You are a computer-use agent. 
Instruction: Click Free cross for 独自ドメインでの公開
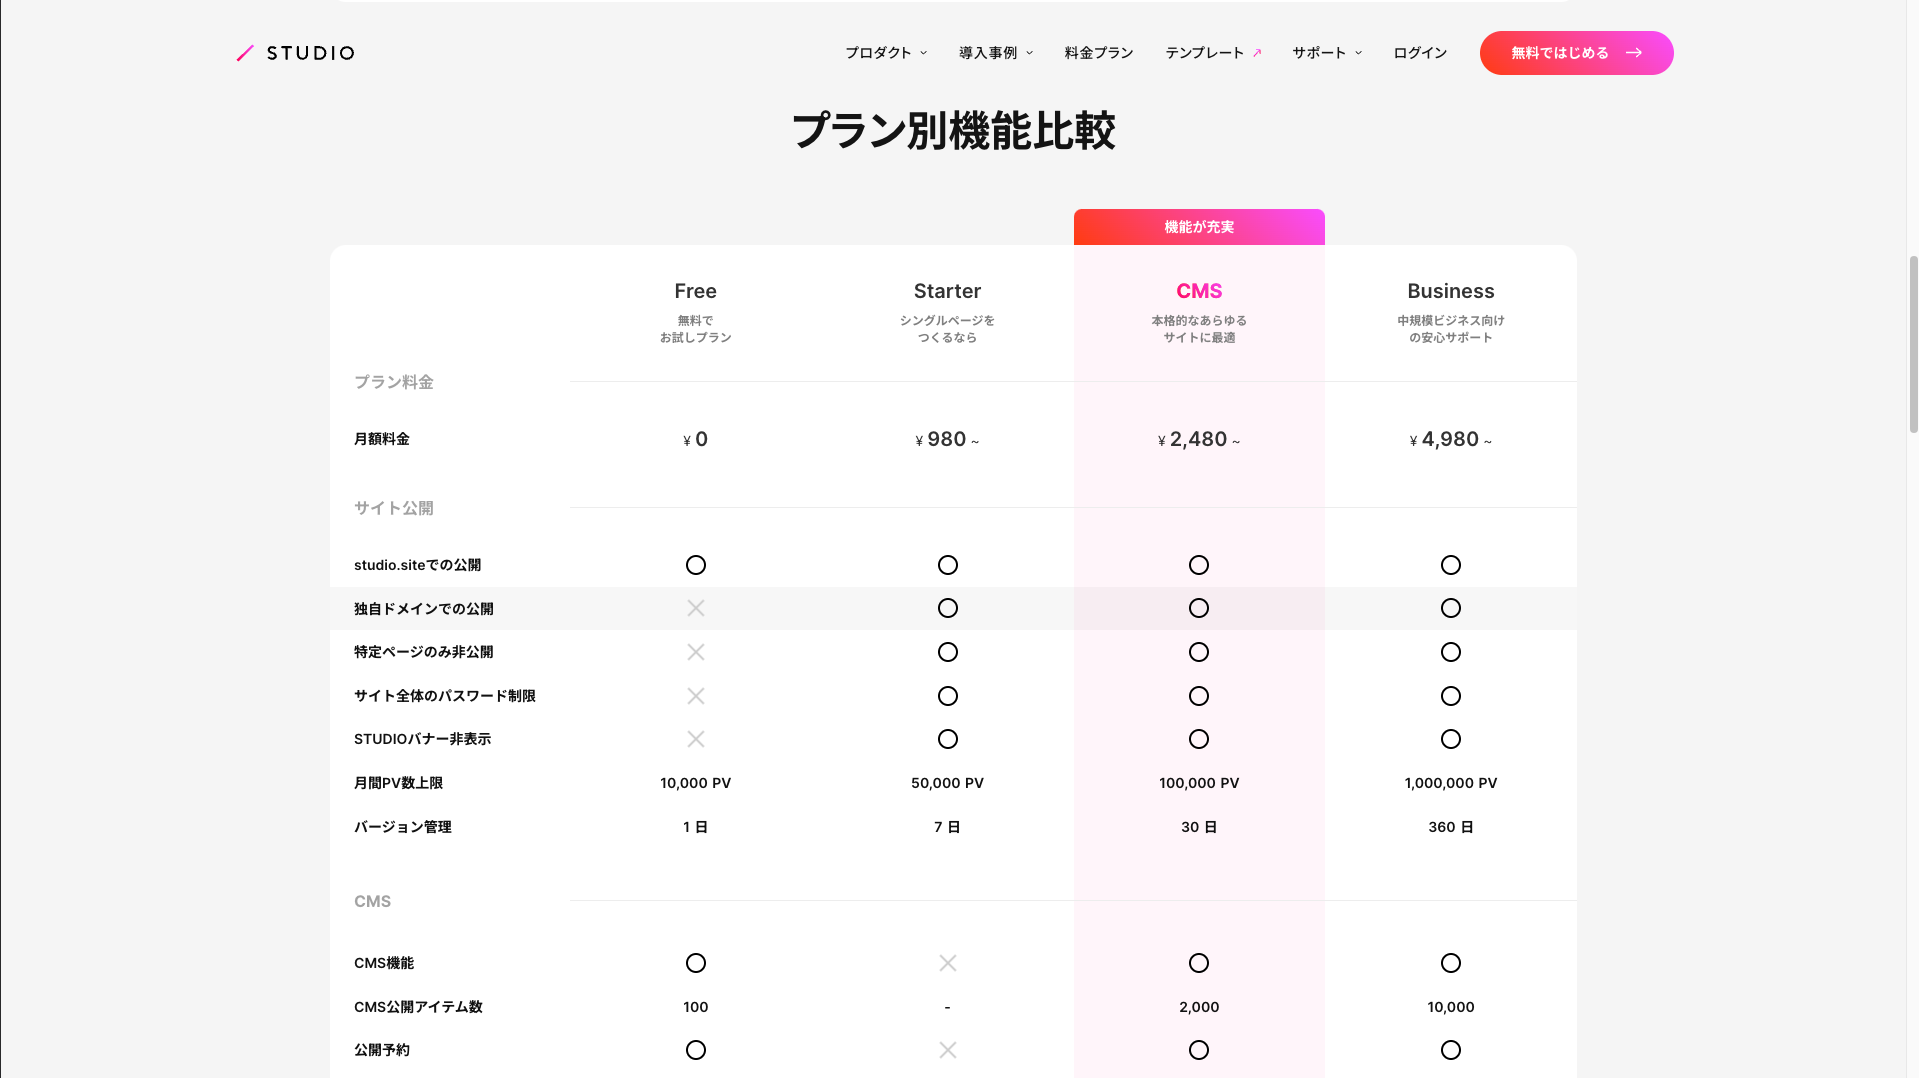tap(696, 608)
